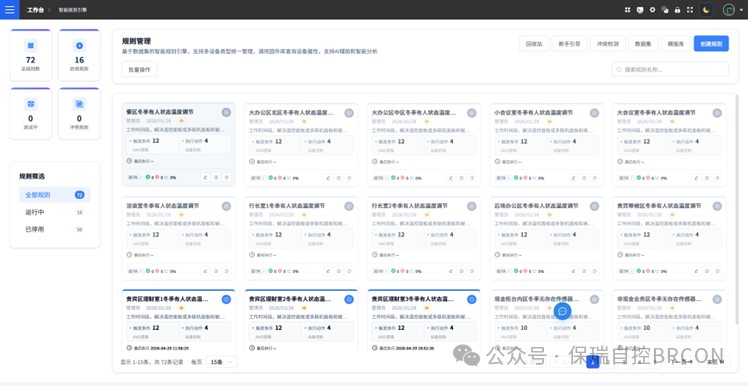748x386 pixels.
Task: Click the 智能规则引擎 breadcrumb item
Action: pyautogui.click(x=73, y=10)
